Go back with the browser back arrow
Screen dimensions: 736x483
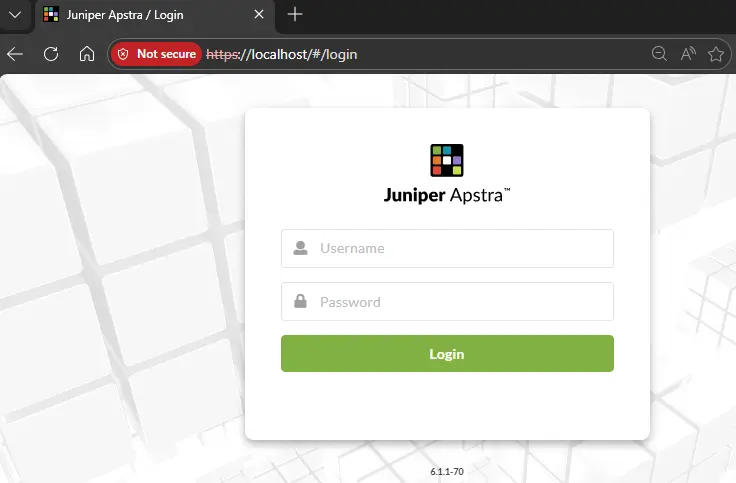tap(15, 54)
